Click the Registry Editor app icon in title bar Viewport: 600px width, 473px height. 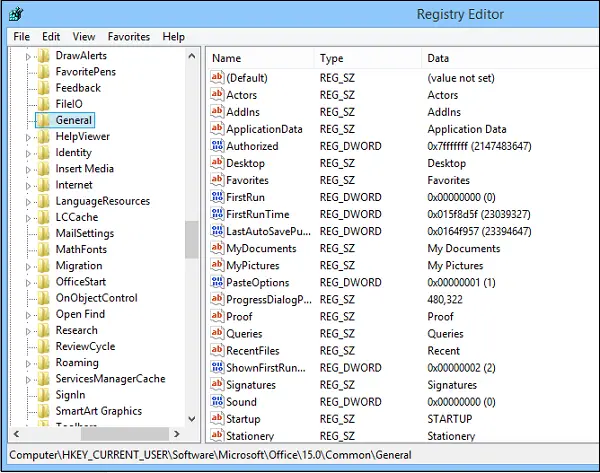tap(16, 14)
